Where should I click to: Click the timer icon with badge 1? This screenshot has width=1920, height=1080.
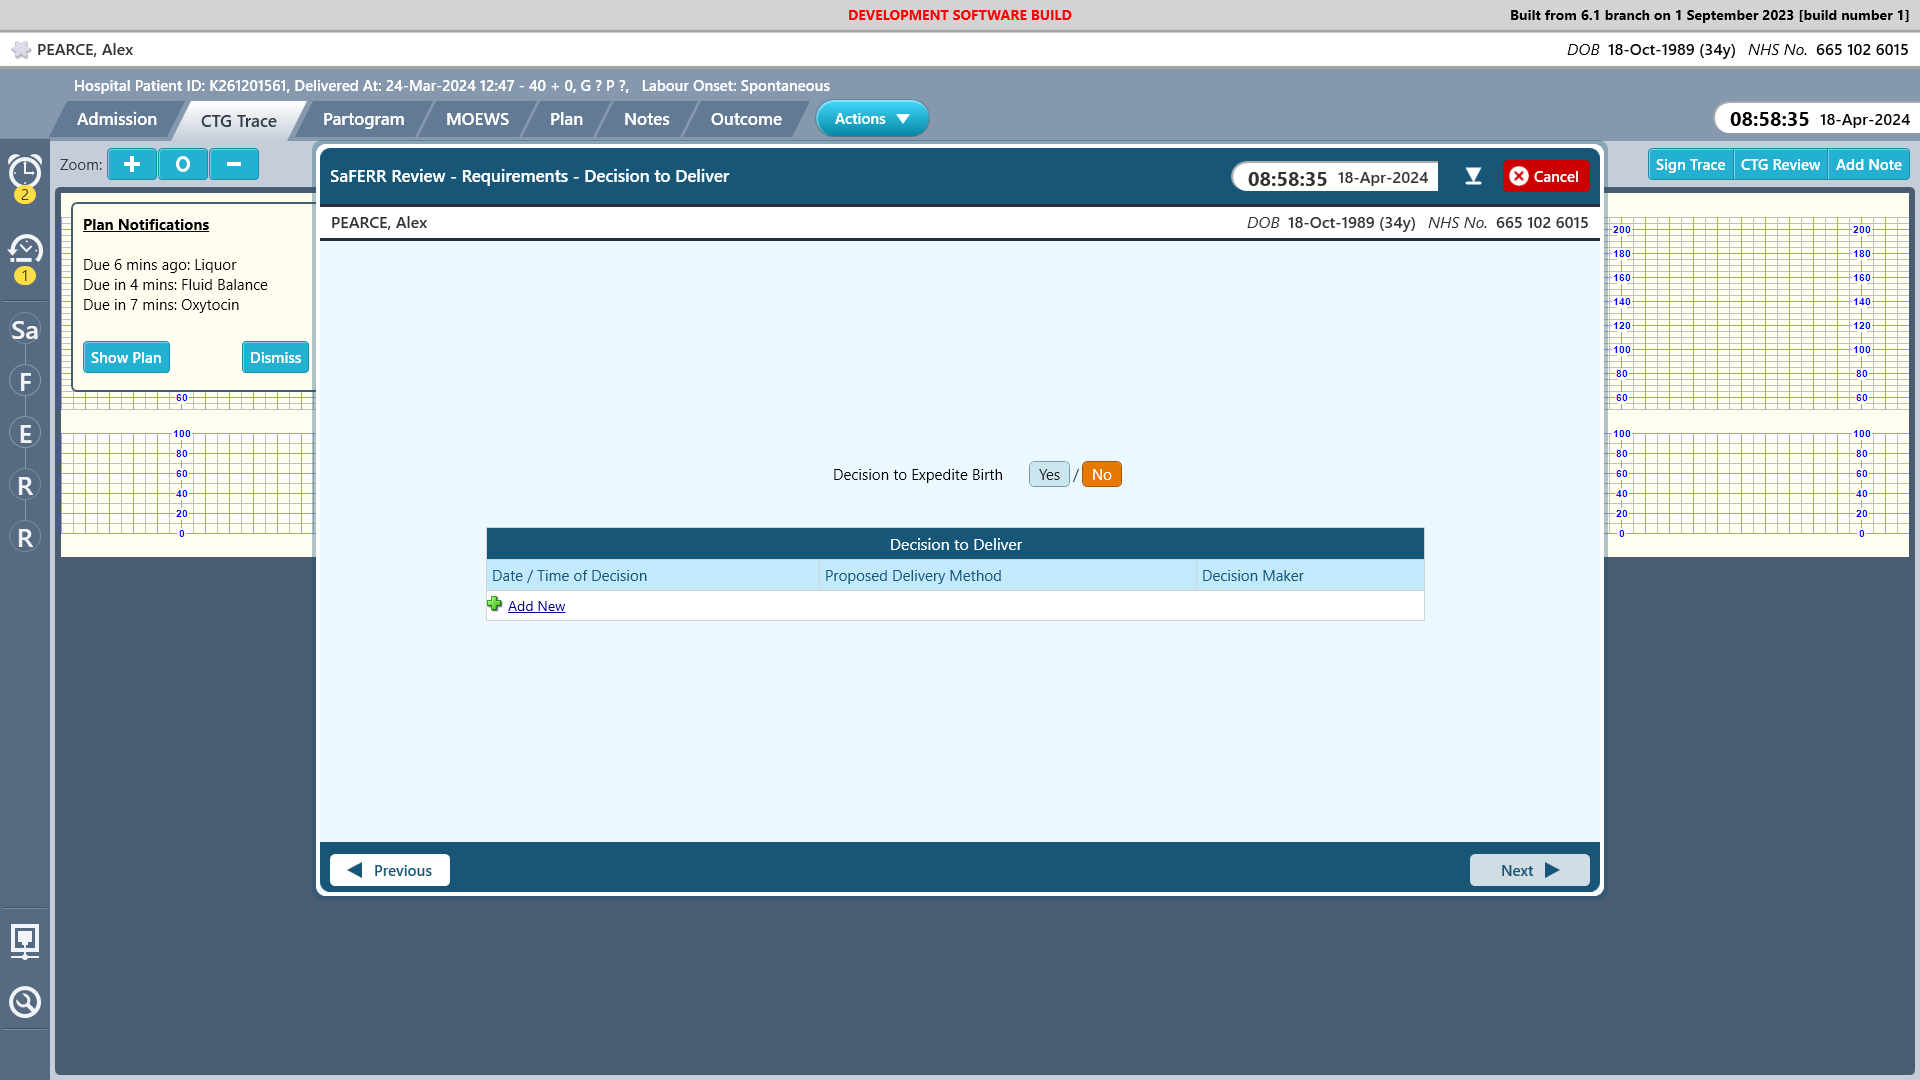point(25,257)
